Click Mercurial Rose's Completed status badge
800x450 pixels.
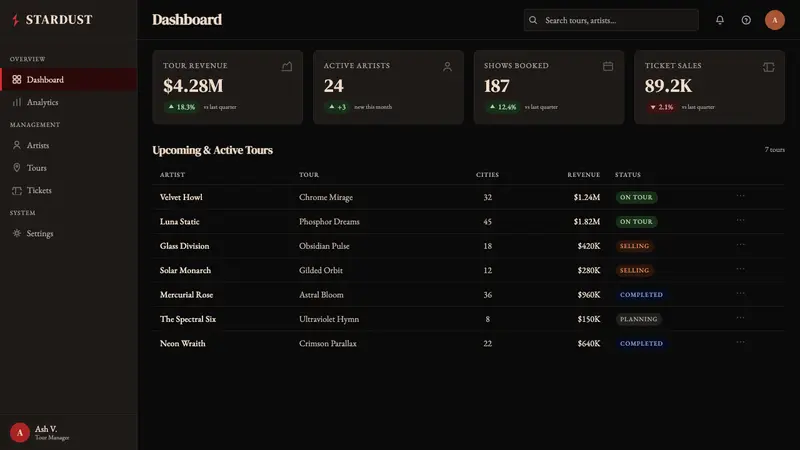coord(641,294)
